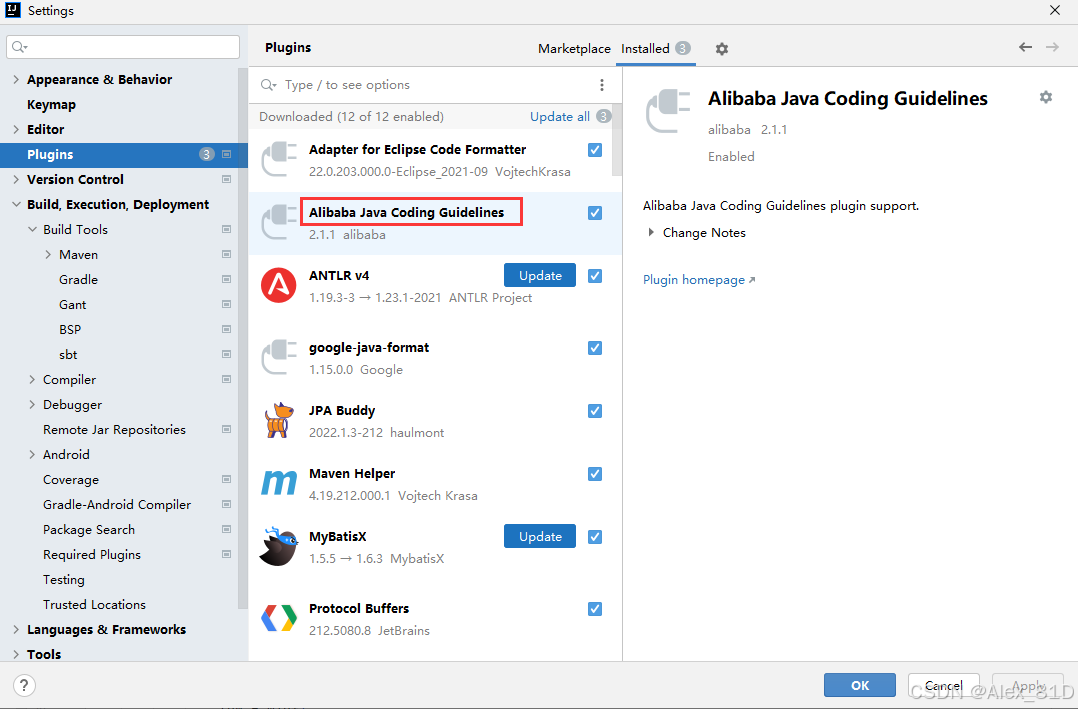The width and height of the screenshot is (1078, 709).
Task: Open gear options for Alibaba plugin details
Action: [1046, 97]
